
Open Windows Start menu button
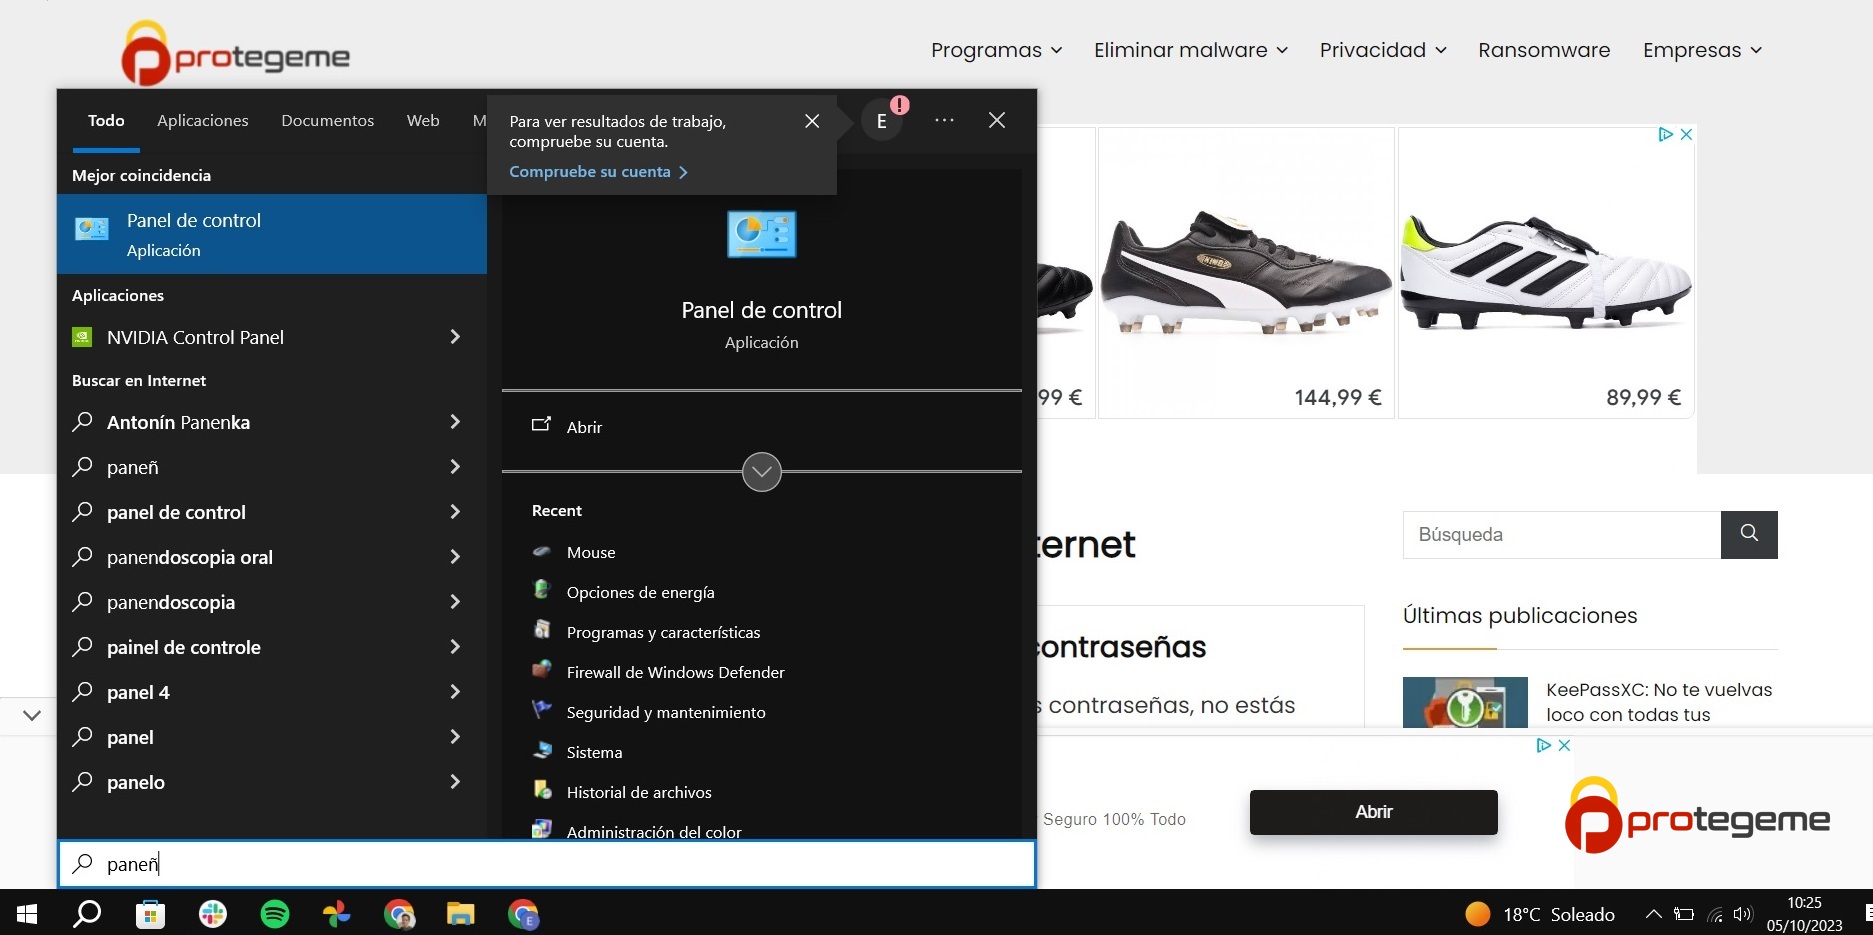coord(27,914)
